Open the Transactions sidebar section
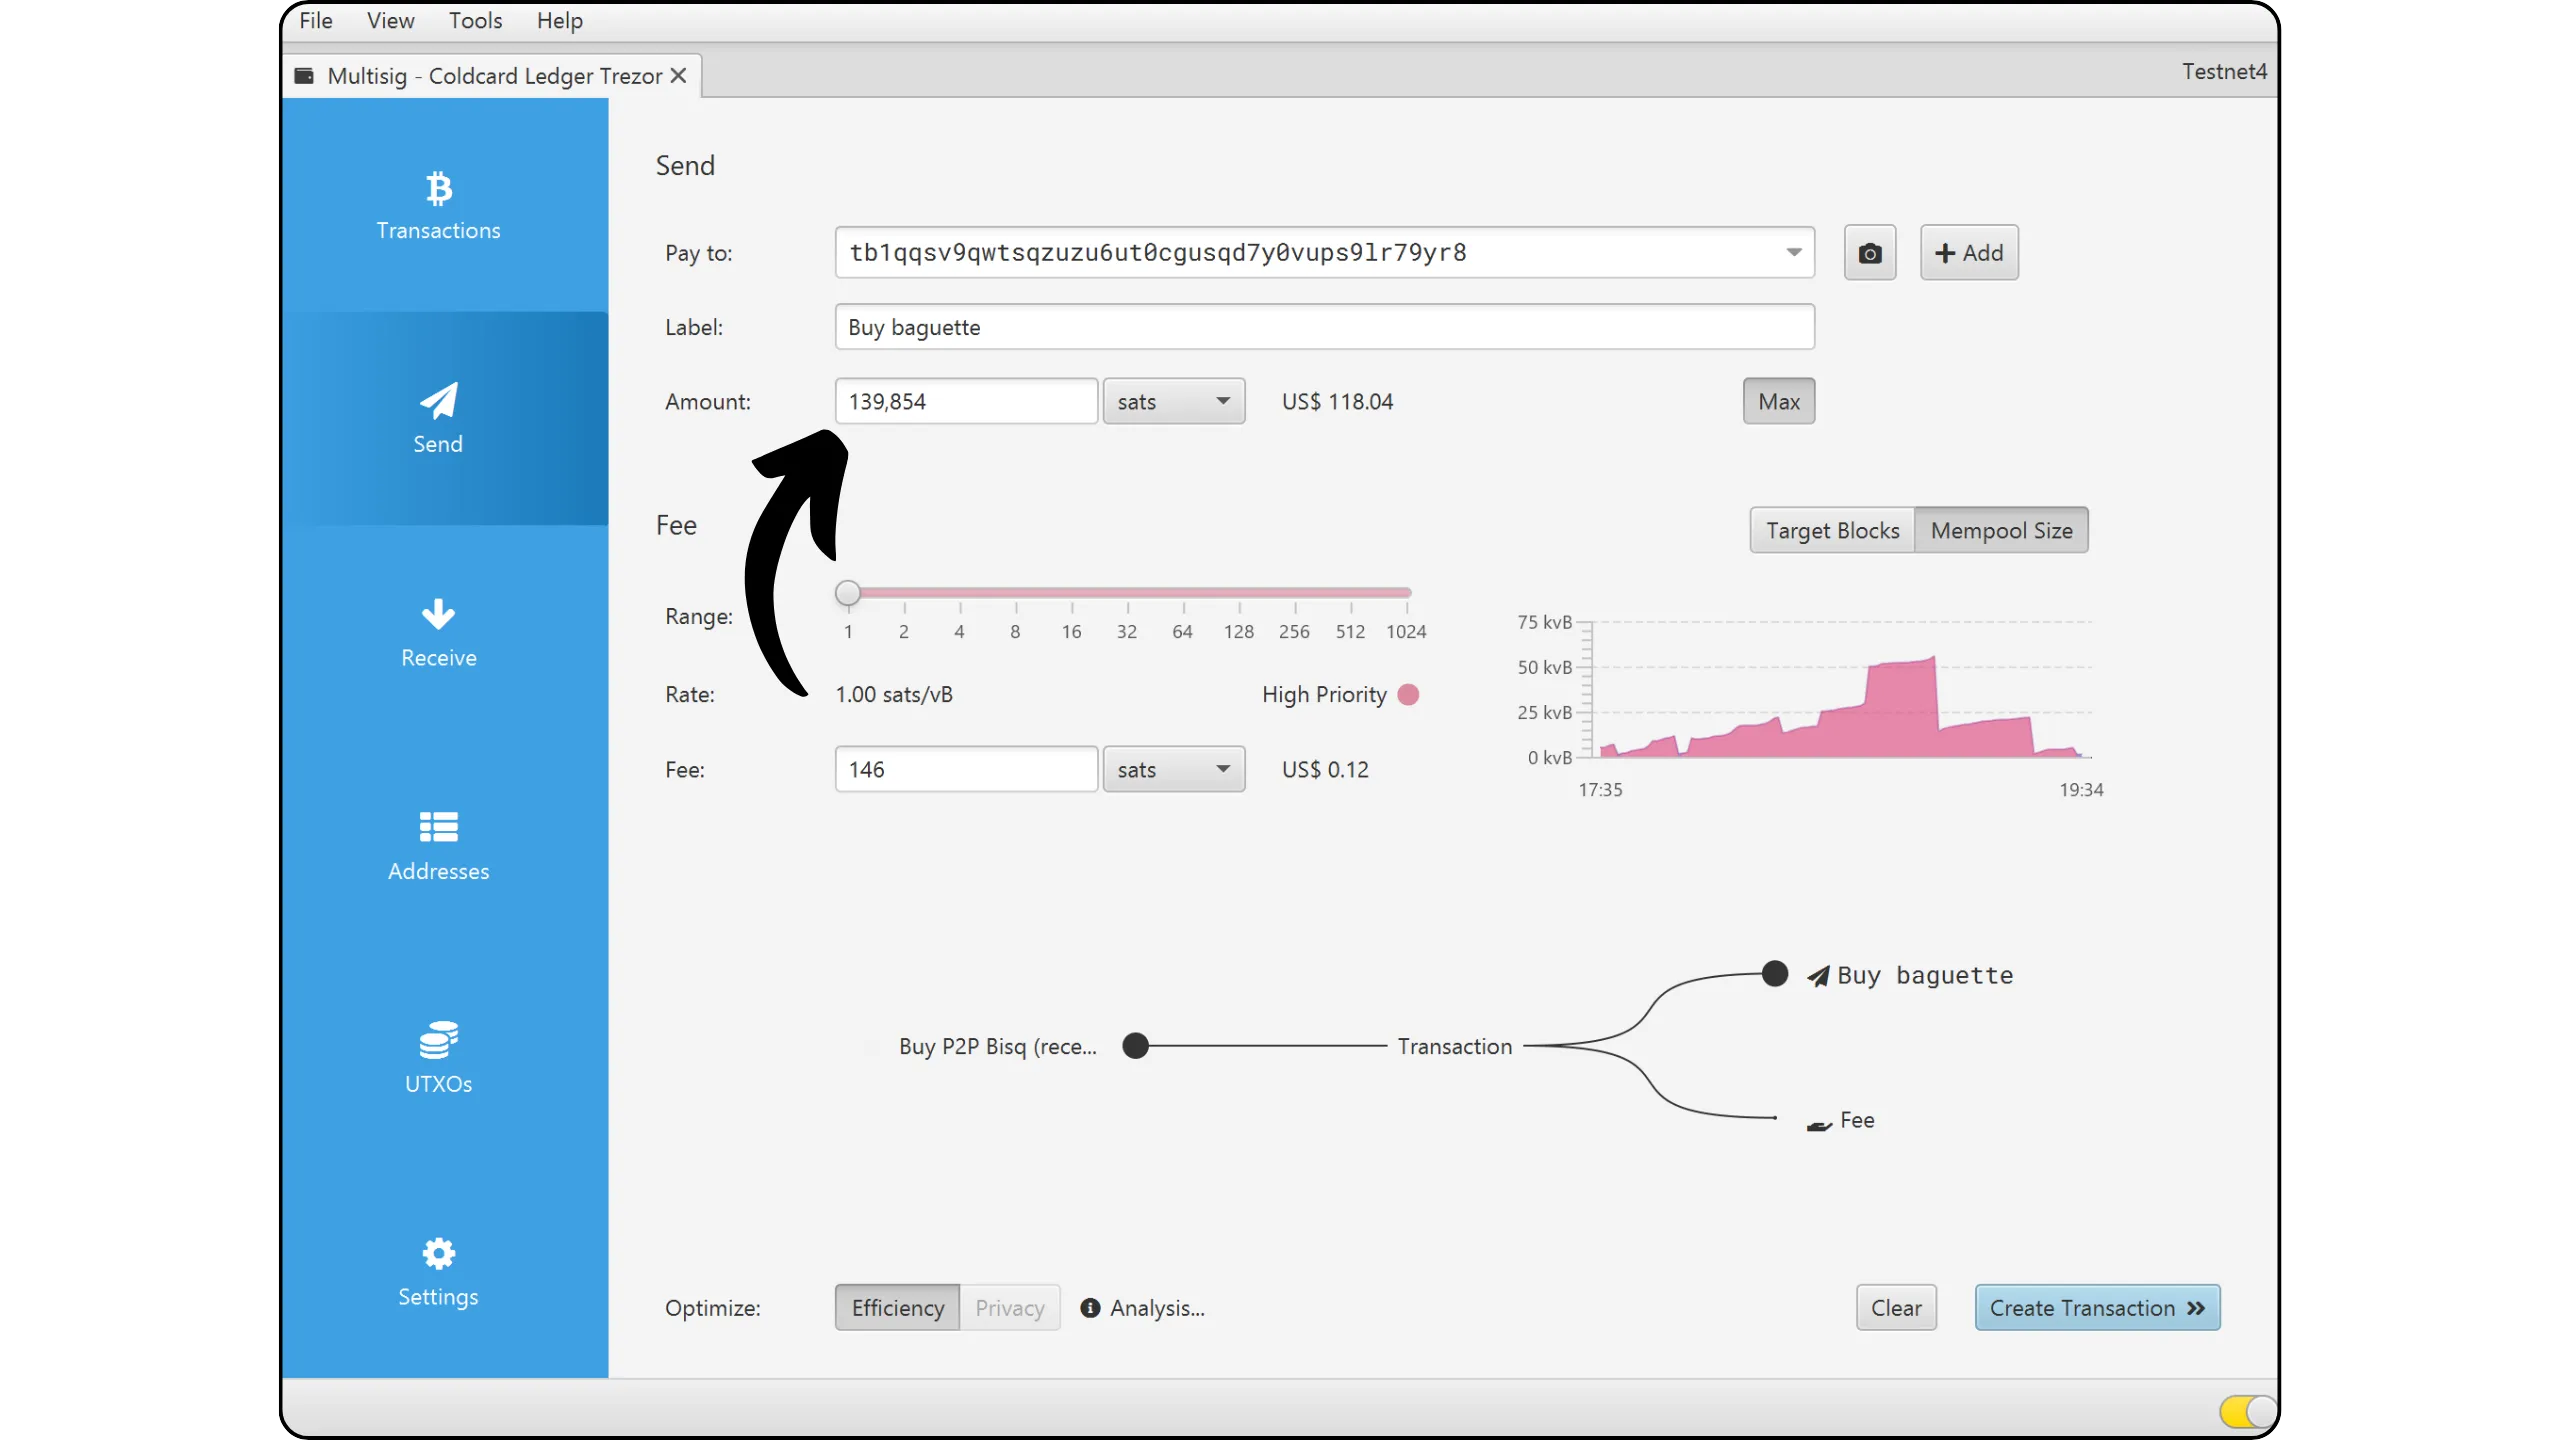 pyautogui.click(x=438, y=206)
